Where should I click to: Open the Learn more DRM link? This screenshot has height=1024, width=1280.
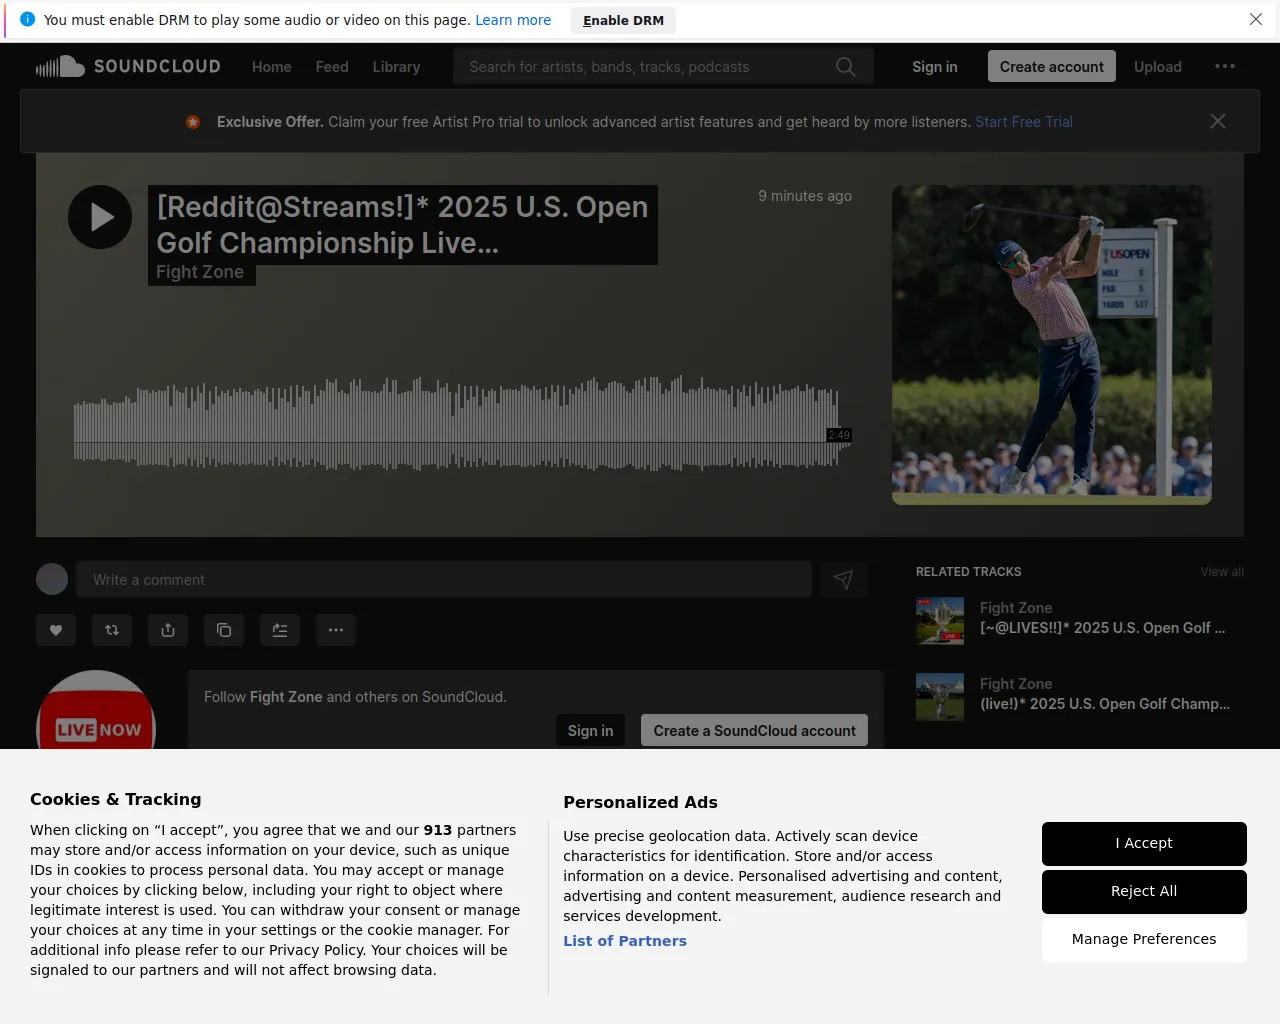(x=513, y=20)
